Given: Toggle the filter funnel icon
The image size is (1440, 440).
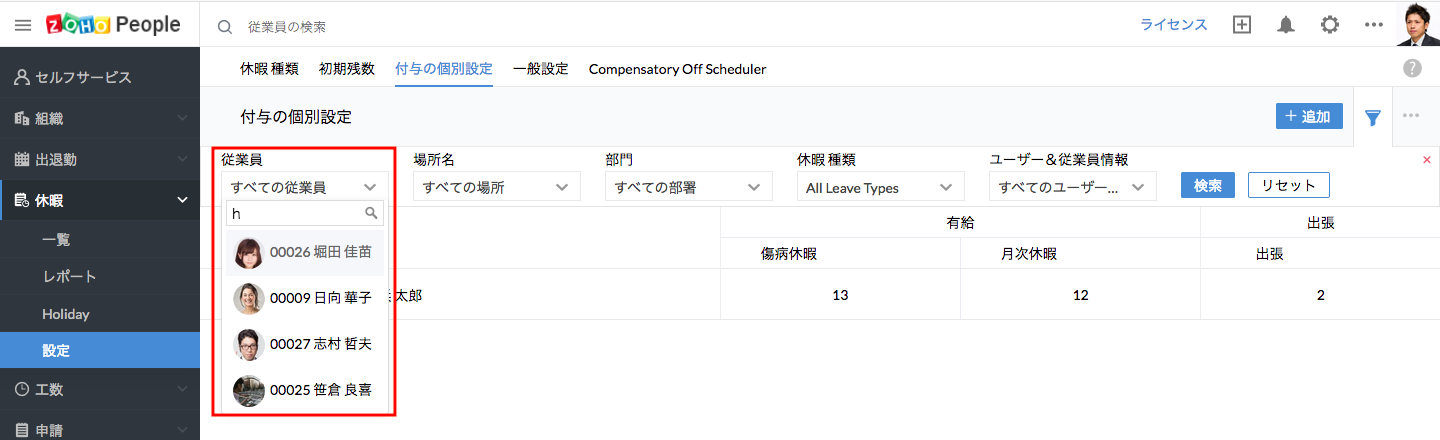Looking at the screenshot, I should [x=1373, y=117].
